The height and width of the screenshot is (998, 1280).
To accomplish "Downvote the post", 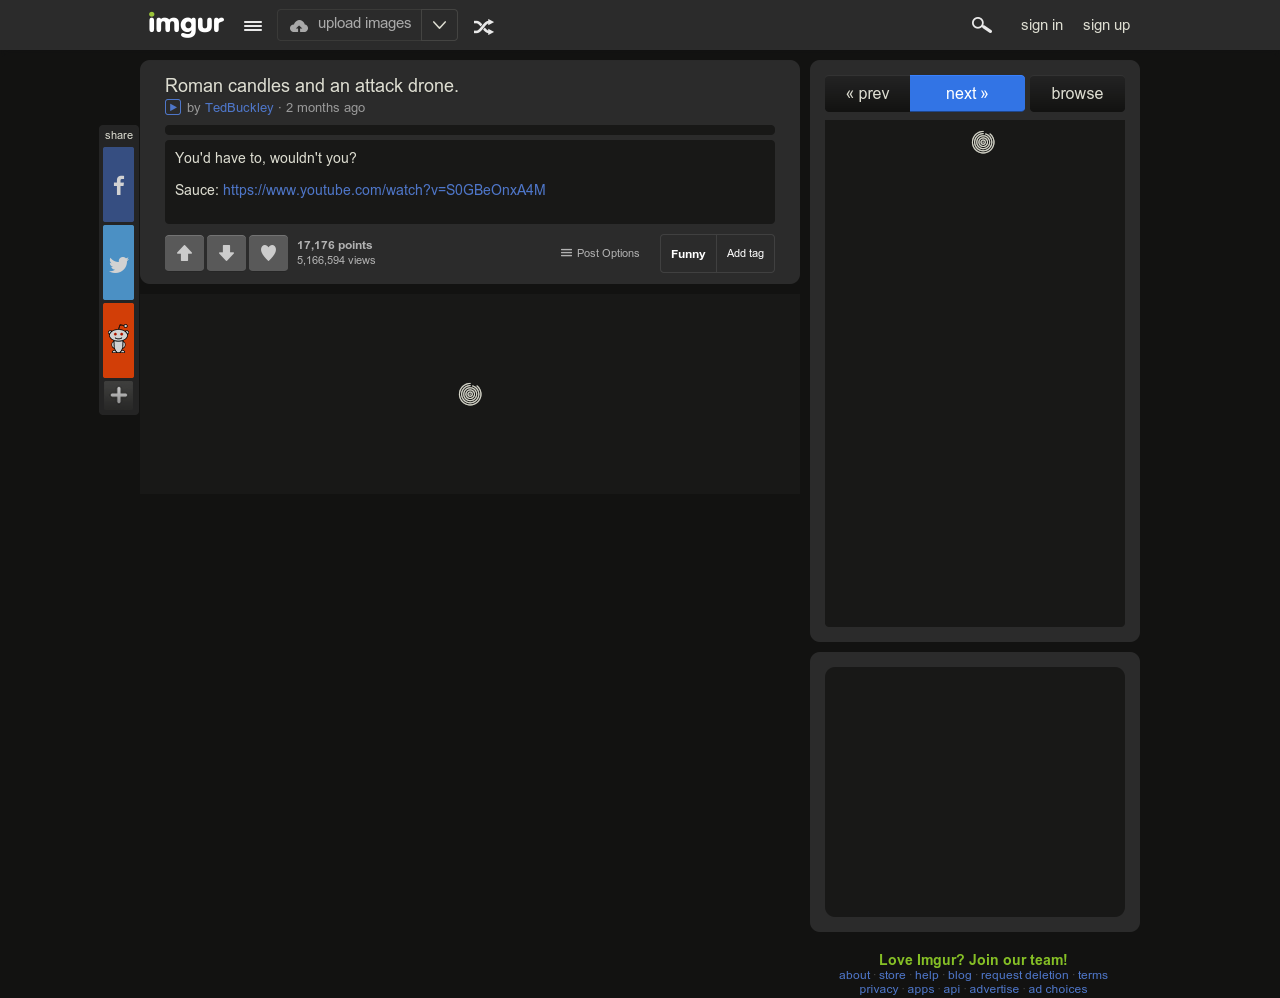I will pyautogui.click(x=226, y=253).
